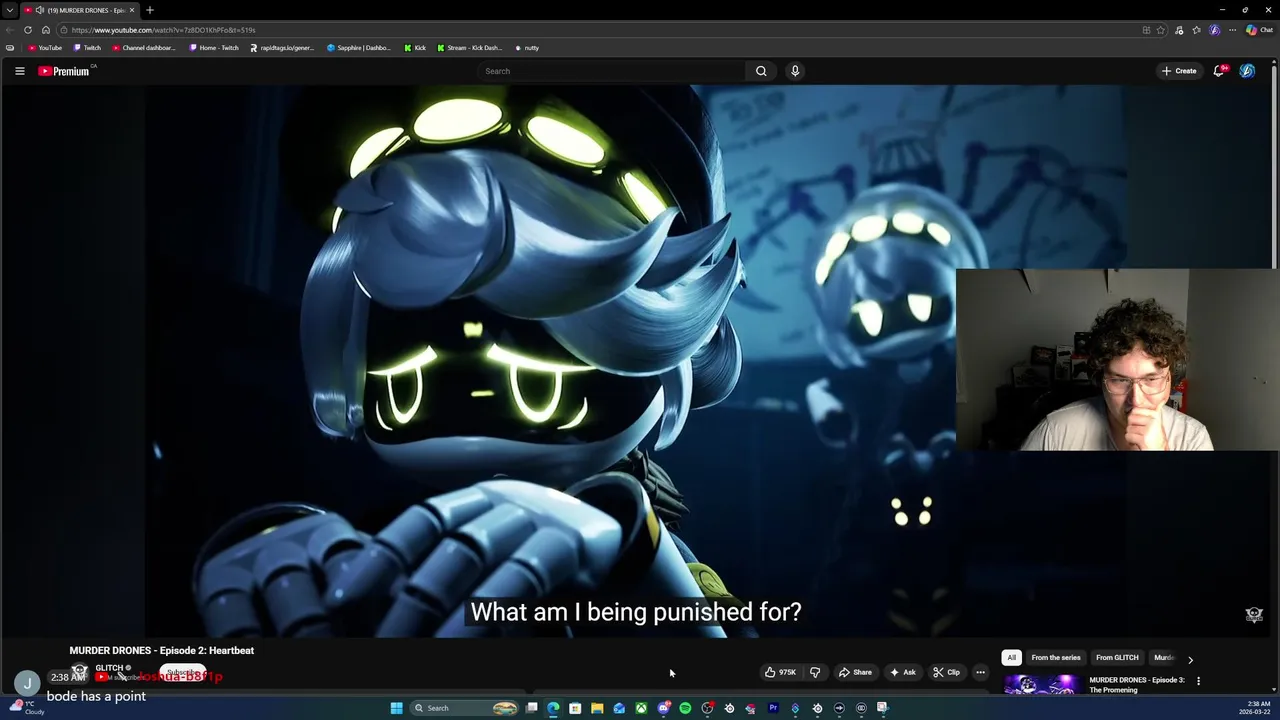The height and width of the screenshot is (720, 1280).
Task: Click the Windows taskbar Search box
Action: tap(465, 708)
